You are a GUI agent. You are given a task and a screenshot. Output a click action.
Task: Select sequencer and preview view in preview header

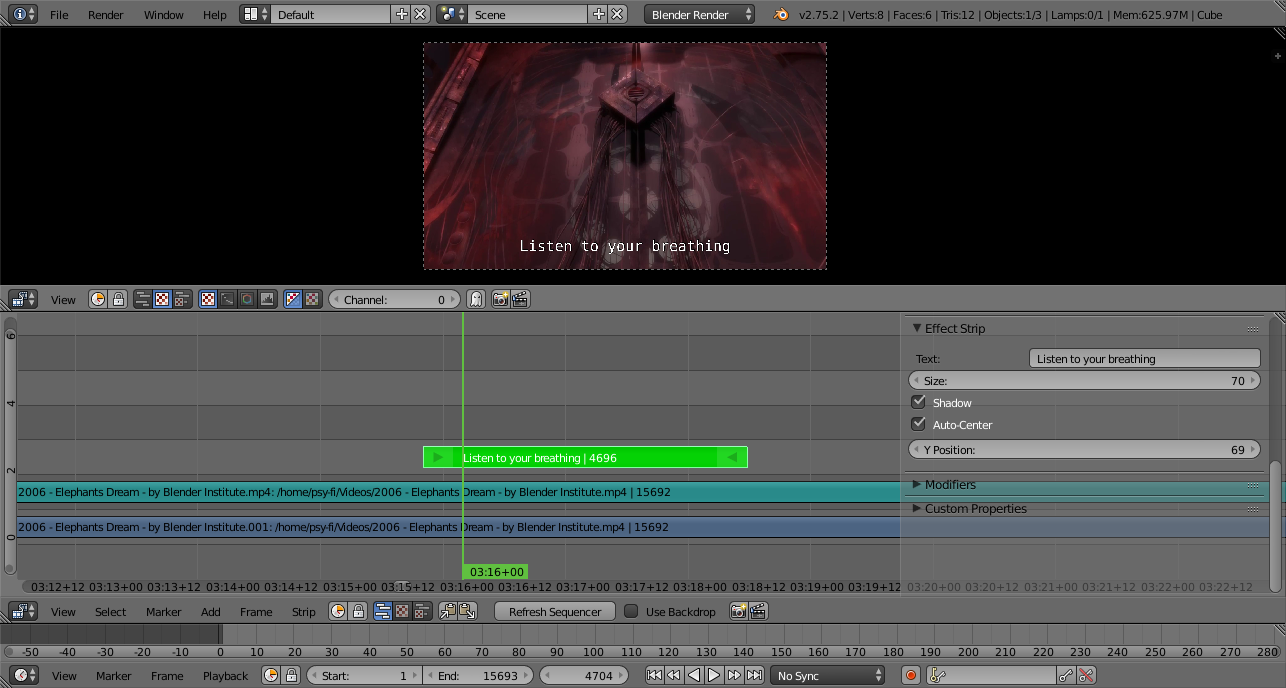click(x=182, y=299)
